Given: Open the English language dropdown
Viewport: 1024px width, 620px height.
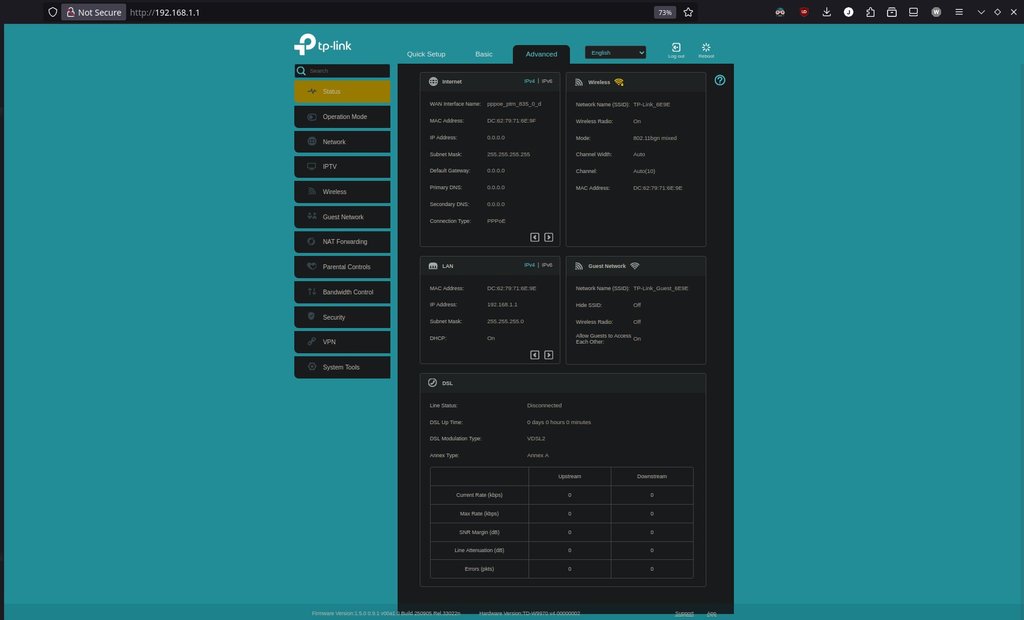Looking at the screenshot, I should coord(615,52).
